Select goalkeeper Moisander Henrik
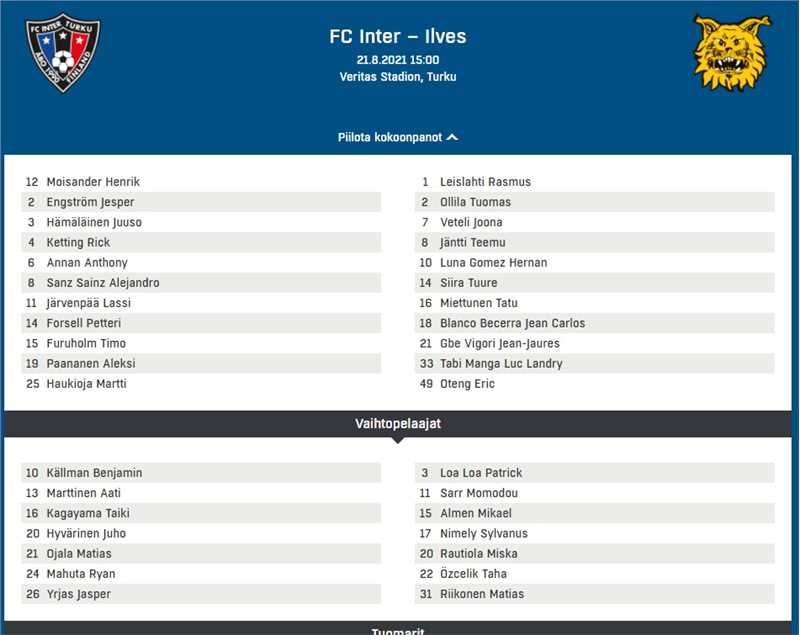 coord(93,182)
